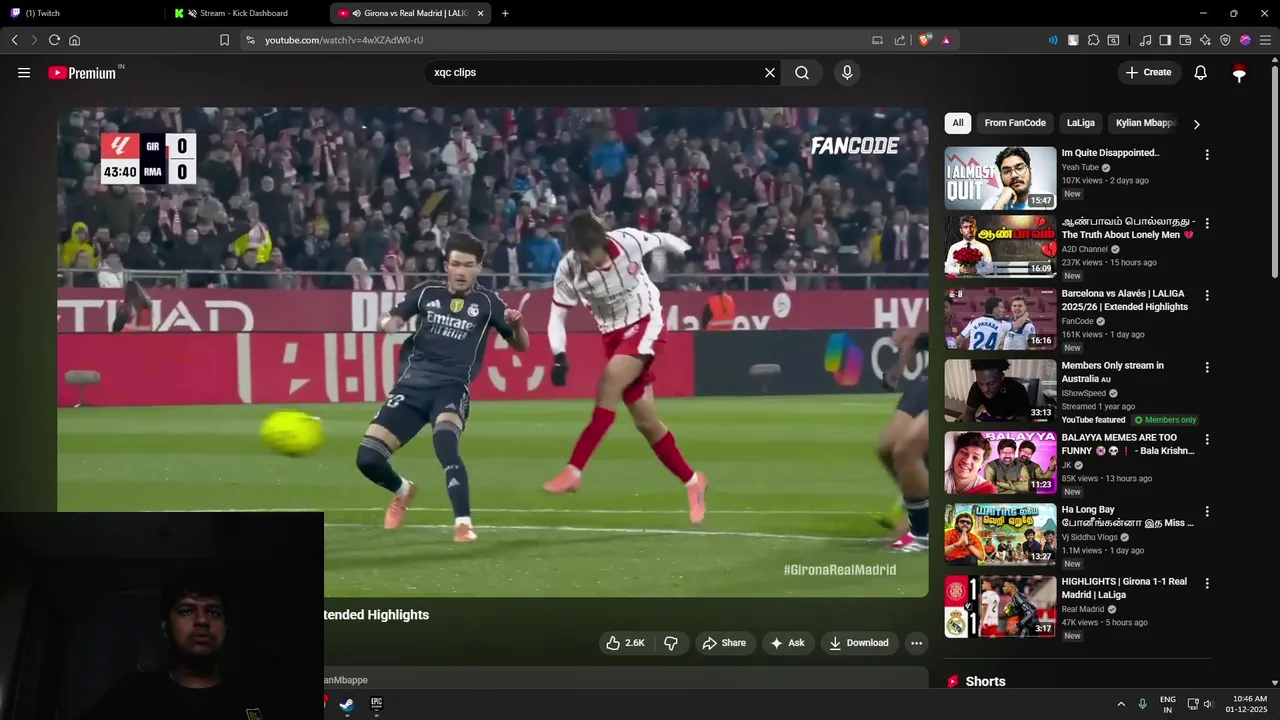The width and height of the screenshot is (1280, 720).
Task: Open a new browser tab
Action: [505, 13]
